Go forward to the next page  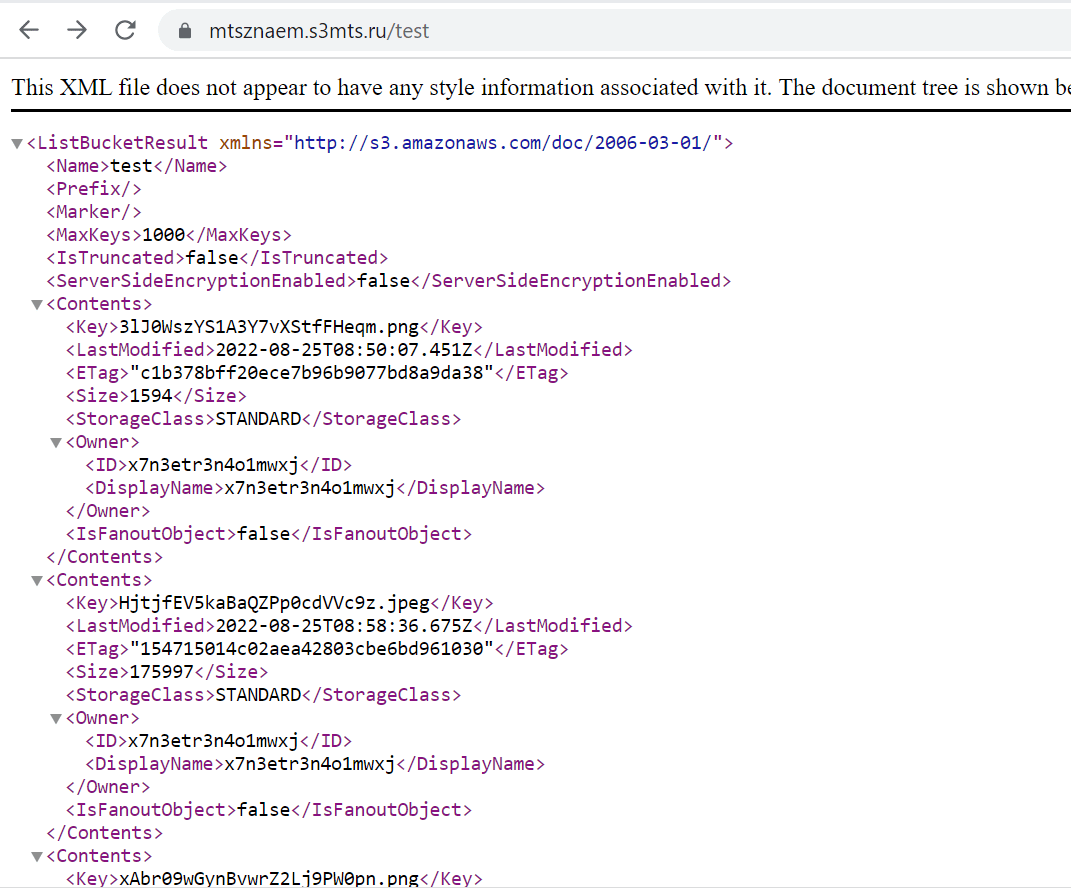(76, 30)
